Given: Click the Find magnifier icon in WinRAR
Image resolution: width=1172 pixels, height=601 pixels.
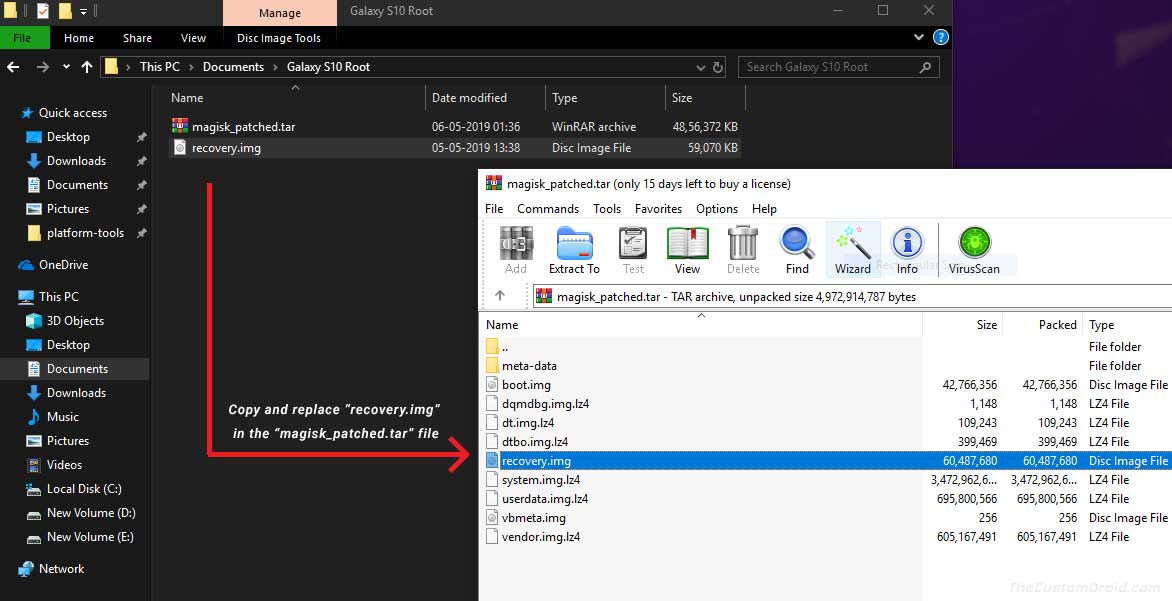Looking at the screenshot, I should tap(797, 250).
